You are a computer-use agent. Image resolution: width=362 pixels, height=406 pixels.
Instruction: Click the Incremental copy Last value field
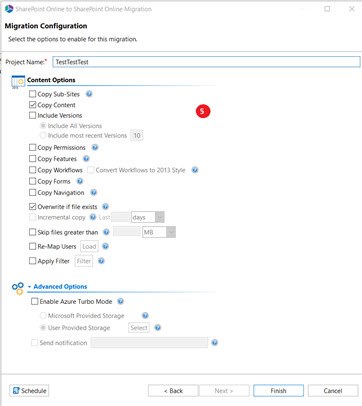click(120, 217)
